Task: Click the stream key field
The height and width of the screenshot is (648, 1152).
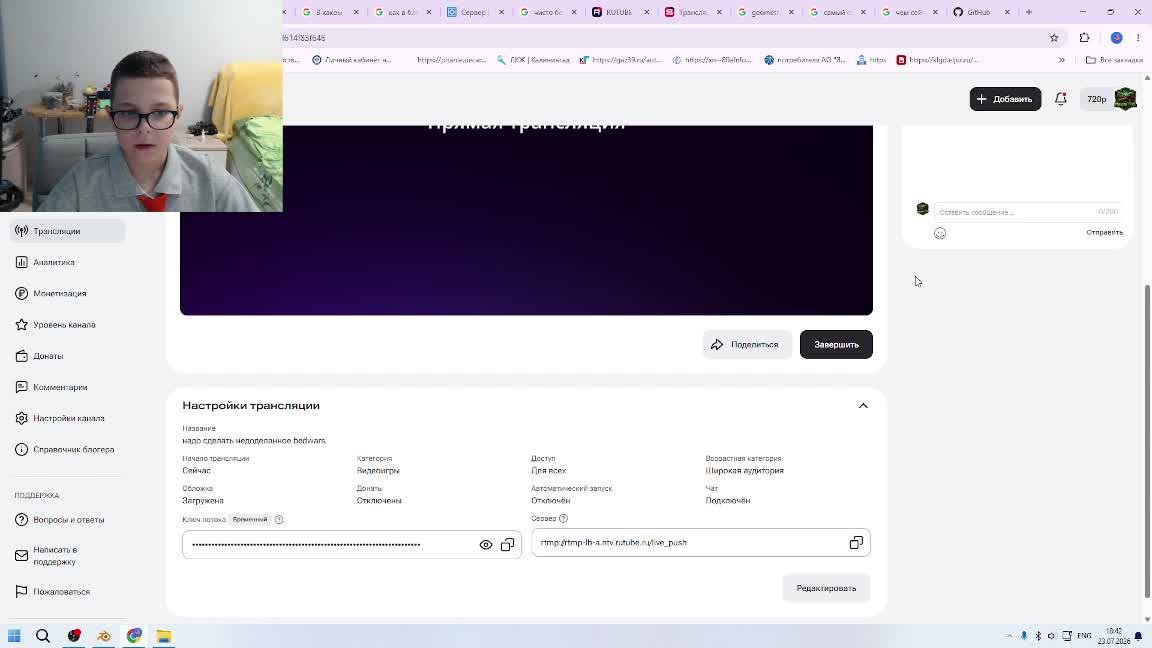Action: pyautogui.click(x=351, y=544)
